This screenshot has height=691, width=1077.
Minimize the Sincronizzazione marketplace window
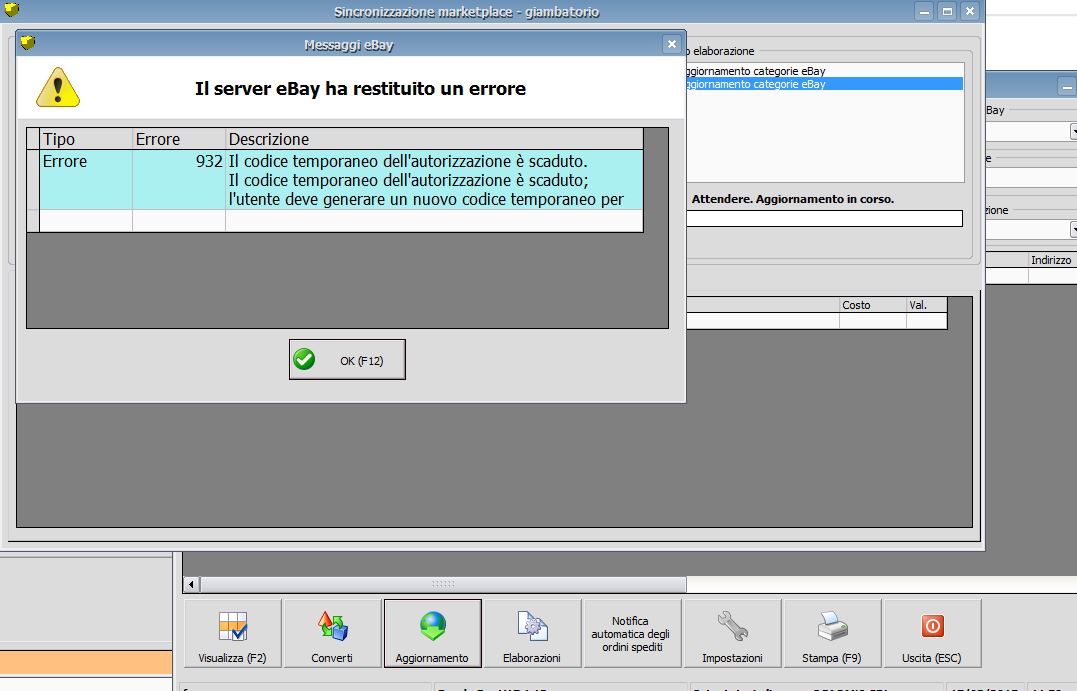point(925,12)
